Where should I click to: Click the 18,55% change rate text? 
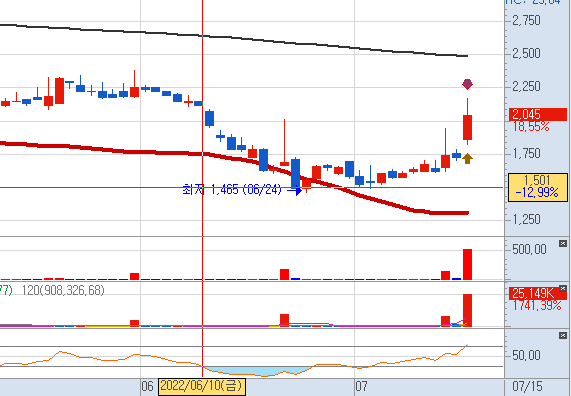pos(531,126)
